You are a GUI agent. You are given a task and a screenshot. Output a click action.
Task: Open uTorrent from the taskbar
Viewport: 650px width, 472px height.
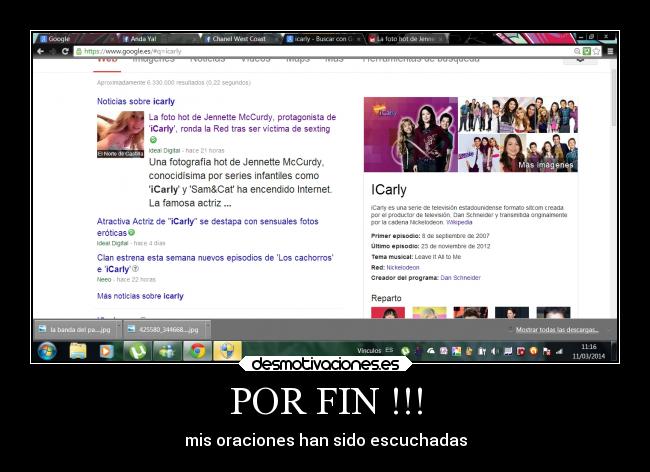tap(137, 351)
